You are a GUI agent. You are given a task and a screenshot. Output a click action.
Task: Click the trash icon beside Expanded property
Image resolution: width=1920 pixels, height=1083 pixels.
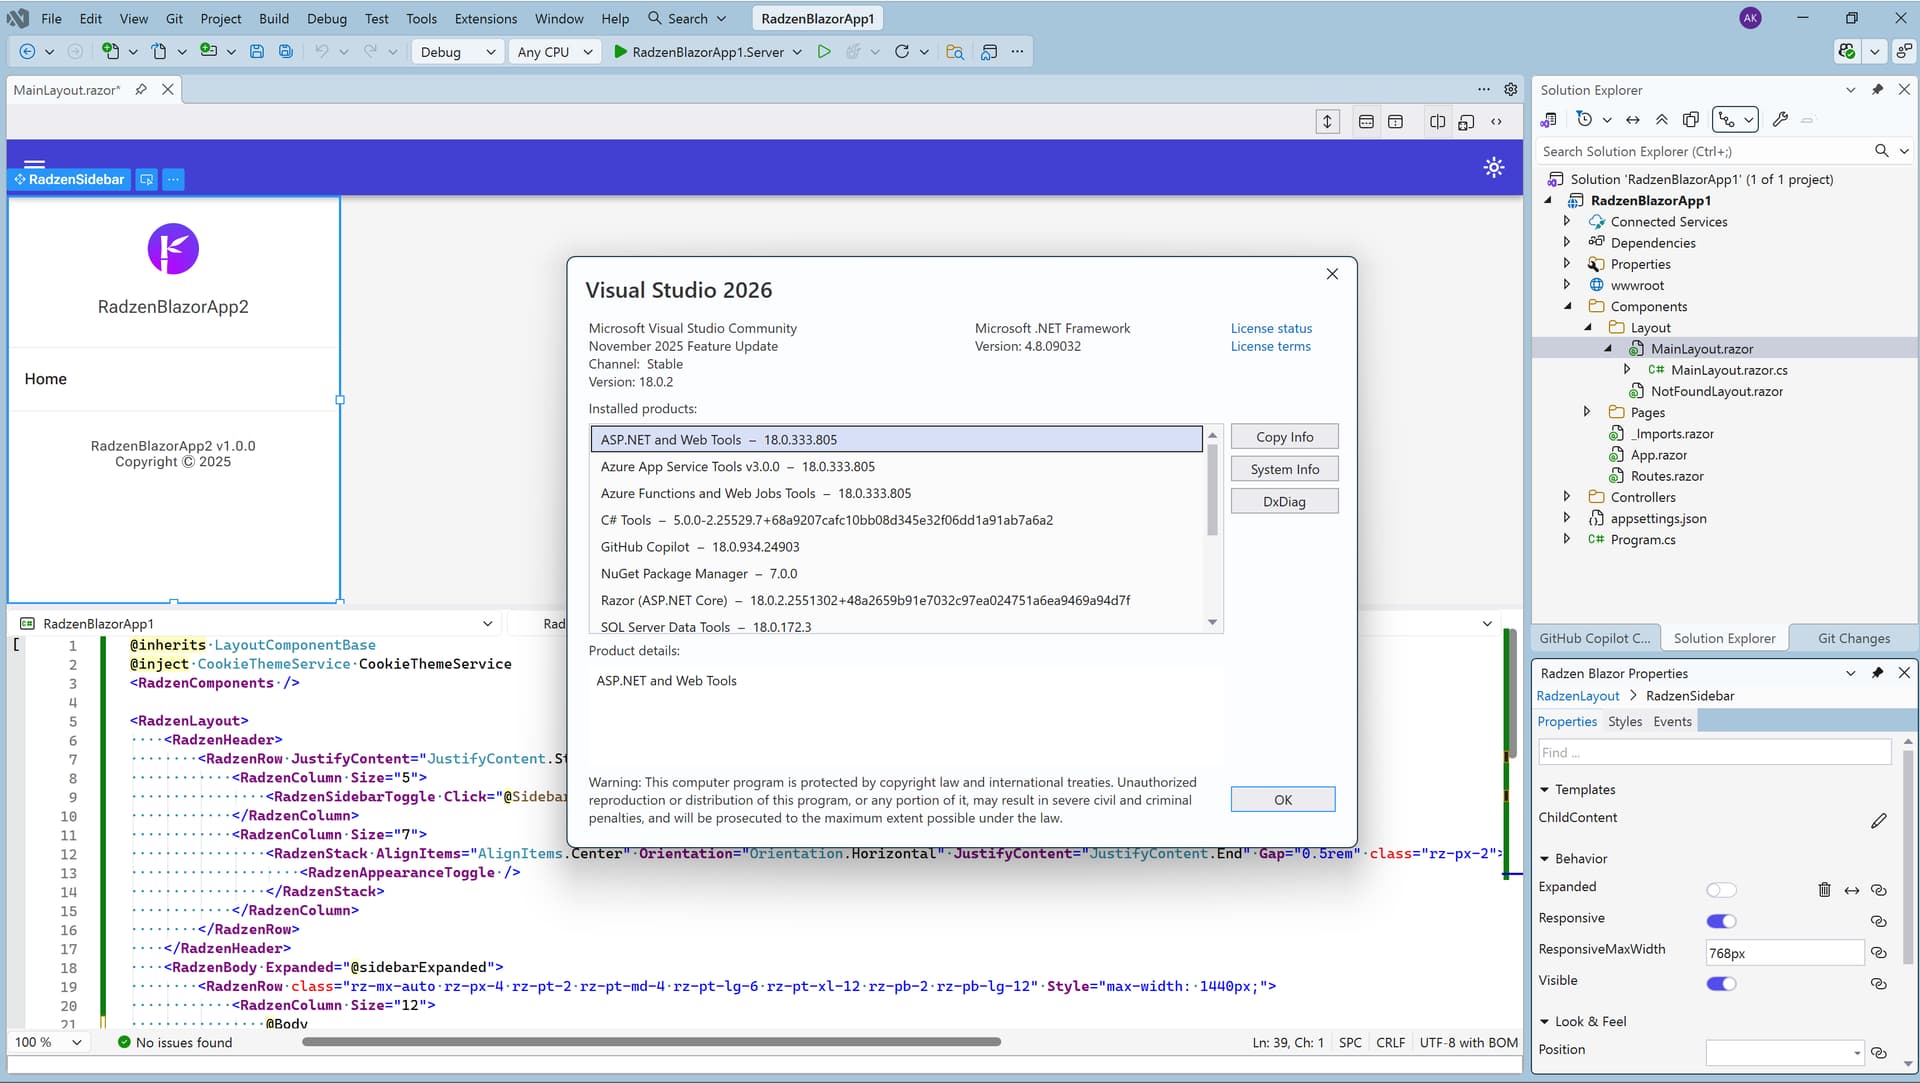click(x=1824, y=889)
